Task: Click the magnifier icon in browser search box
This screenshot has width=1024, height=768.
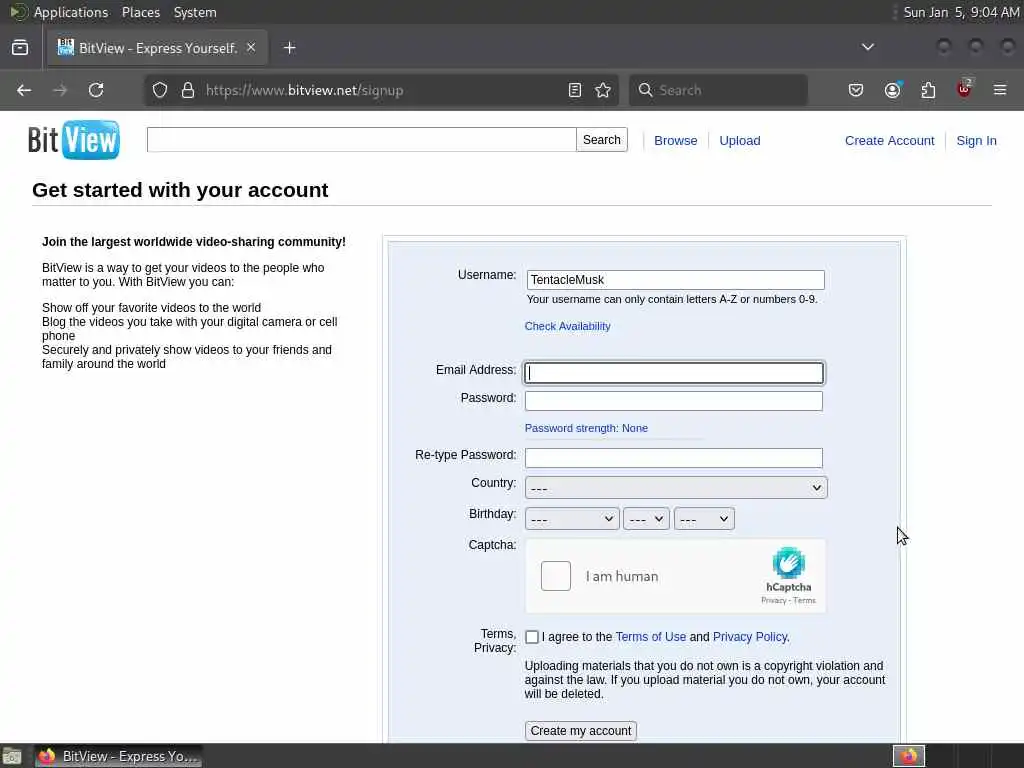Action: pos(645,90)
